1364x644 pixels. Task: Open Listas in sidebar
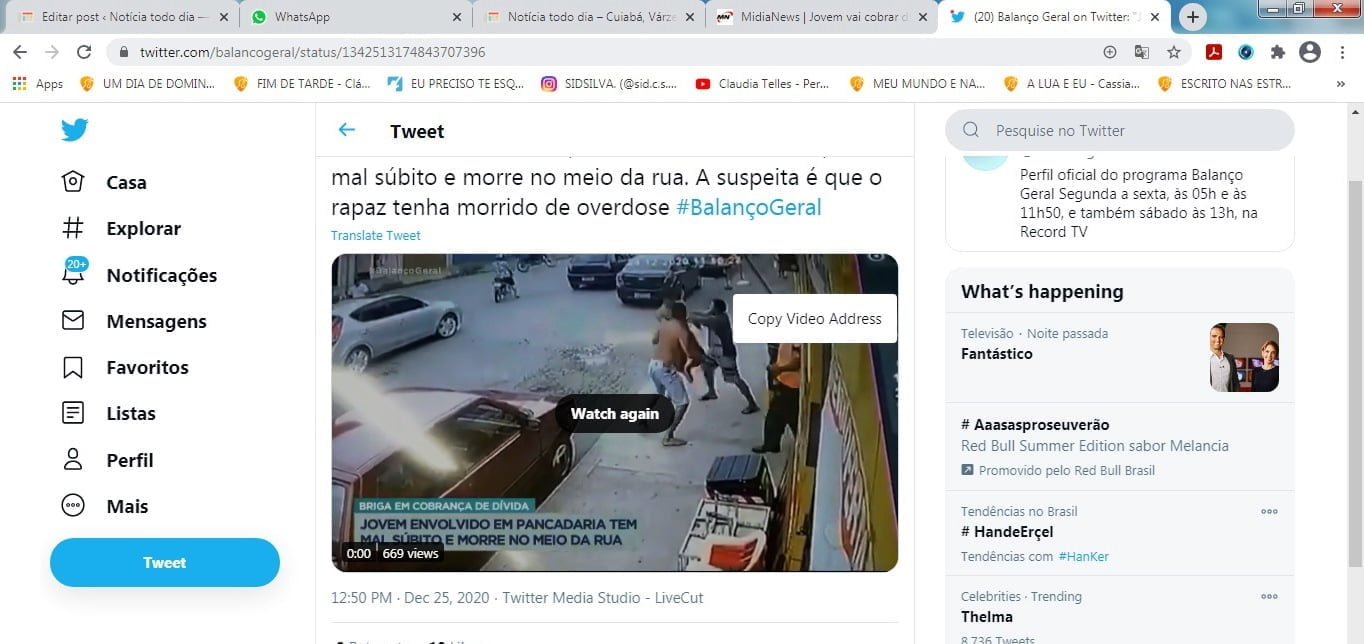[108, 413]
